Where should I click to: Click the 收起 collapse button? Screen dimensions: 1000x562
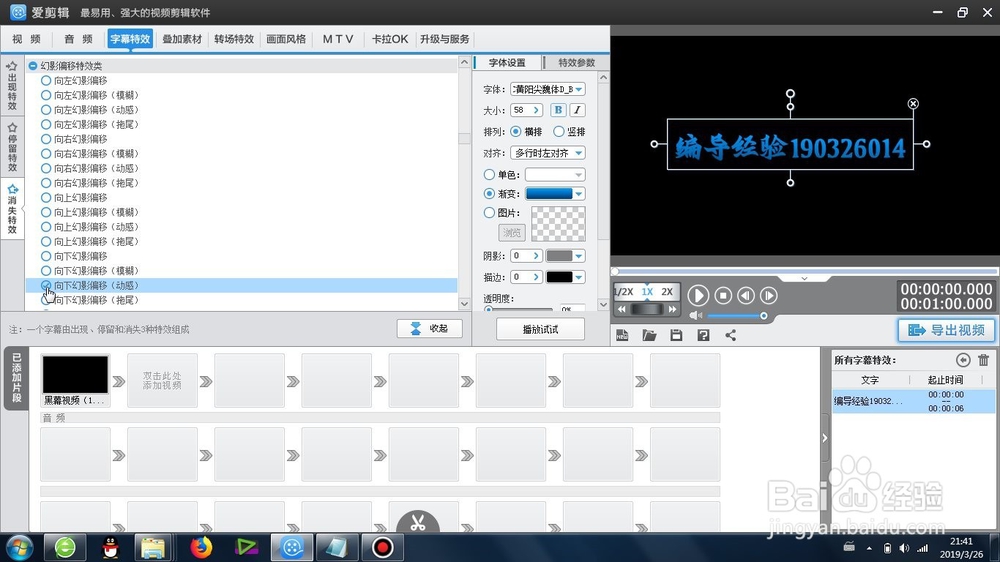(430, 329)
